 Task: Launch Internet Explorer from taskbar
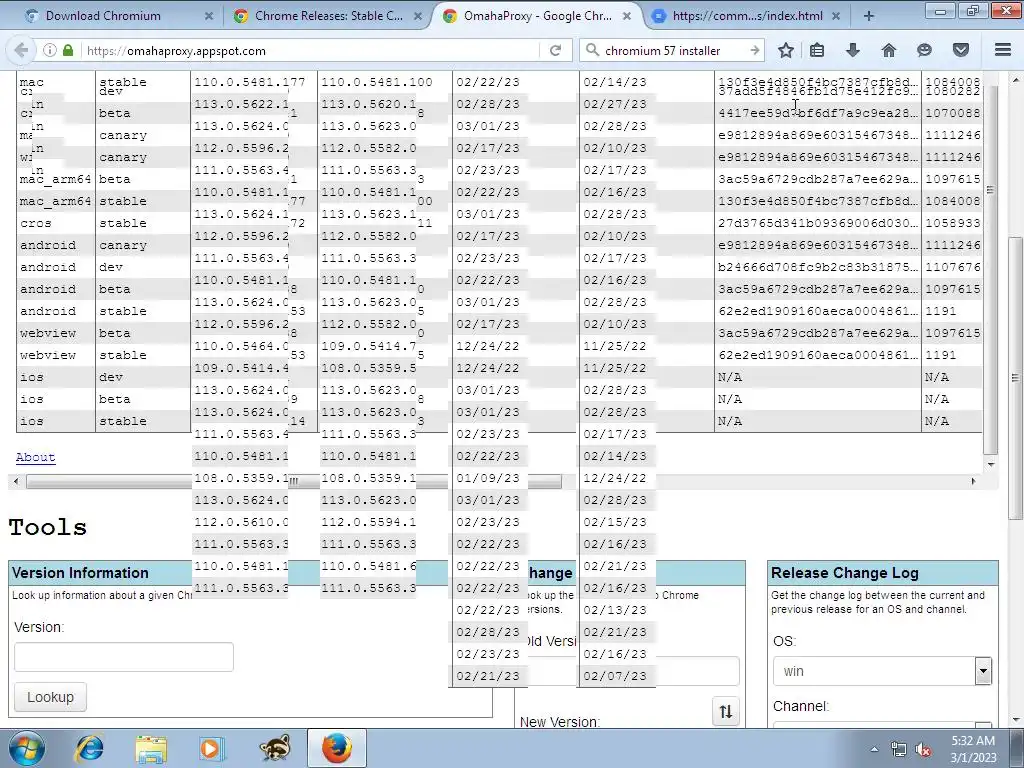tap(89, 748)
